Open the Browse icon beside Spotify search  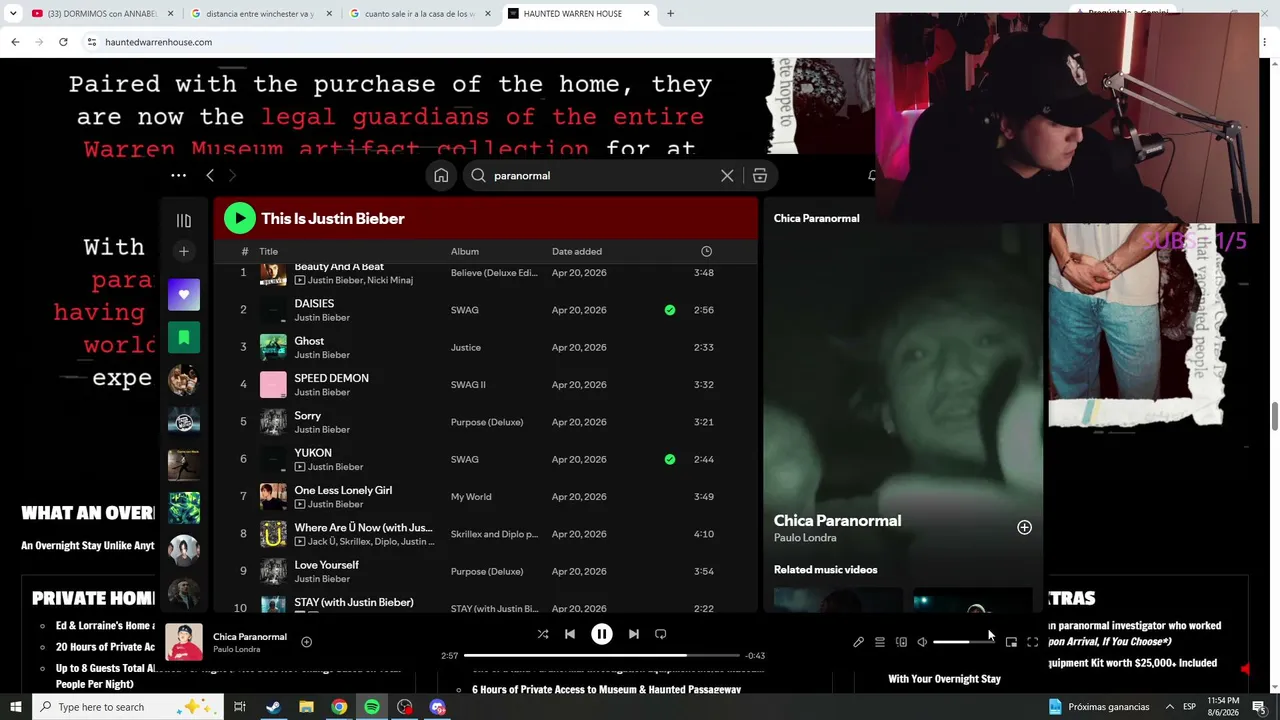(760, 176)
